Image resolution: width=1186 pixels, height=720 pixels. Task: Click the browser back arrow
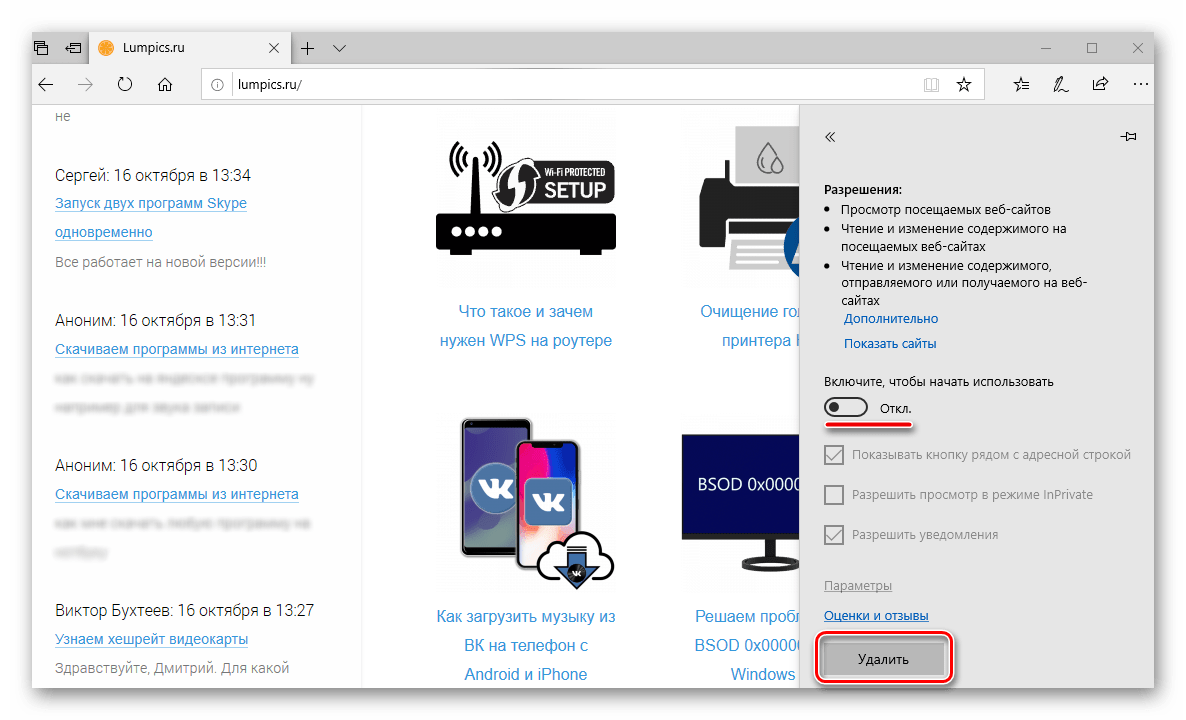pos(46,85)
